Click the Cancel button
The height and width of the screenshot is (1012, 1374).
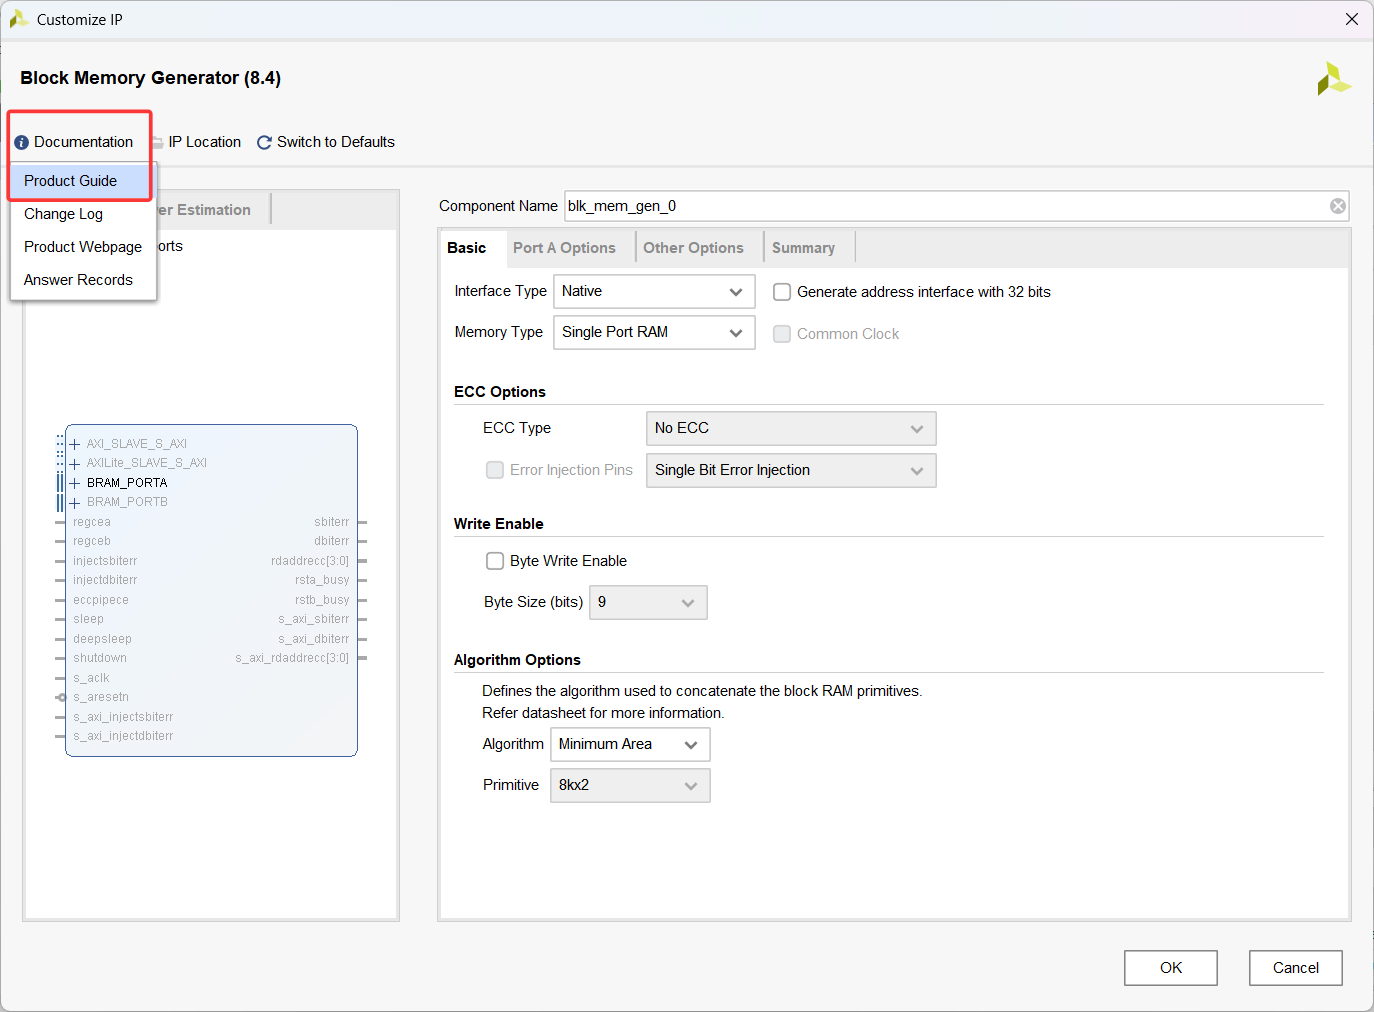[x=1295, y=968]
